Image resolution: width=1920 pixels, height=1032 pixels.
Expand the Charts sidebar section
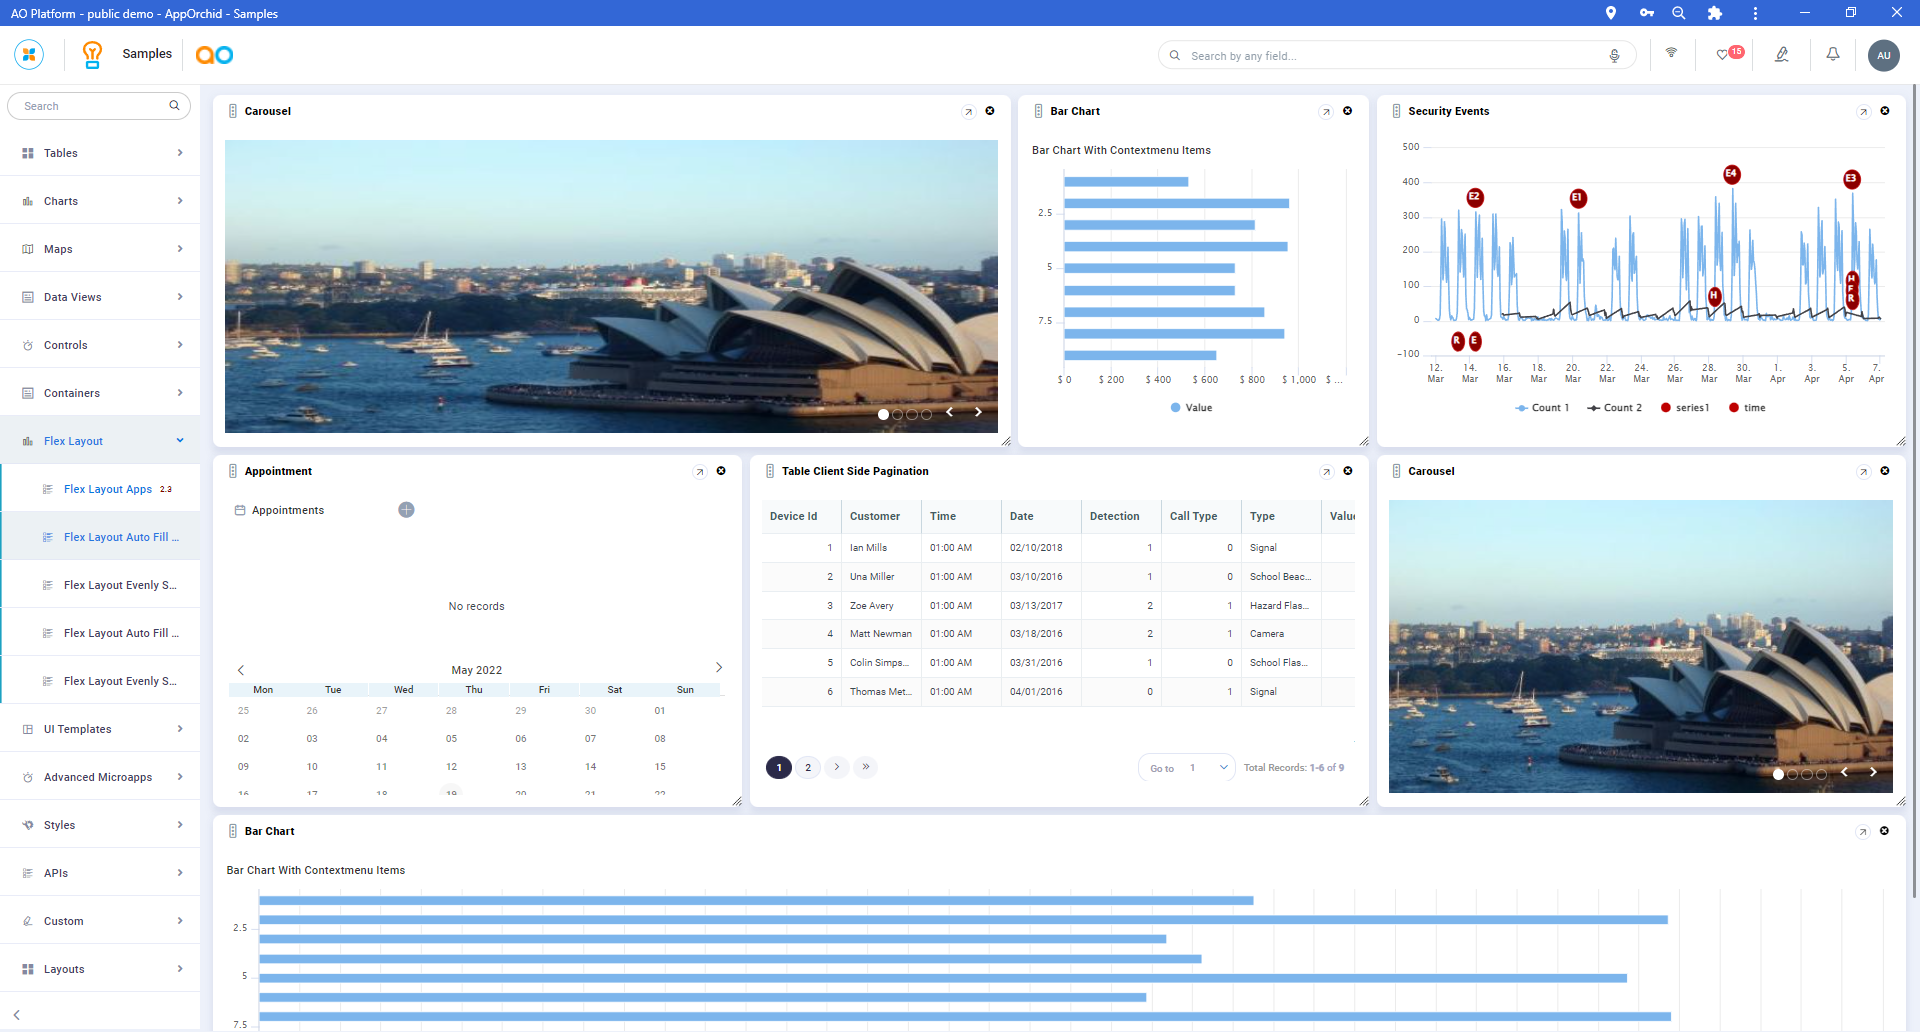(x=100, y=201)
